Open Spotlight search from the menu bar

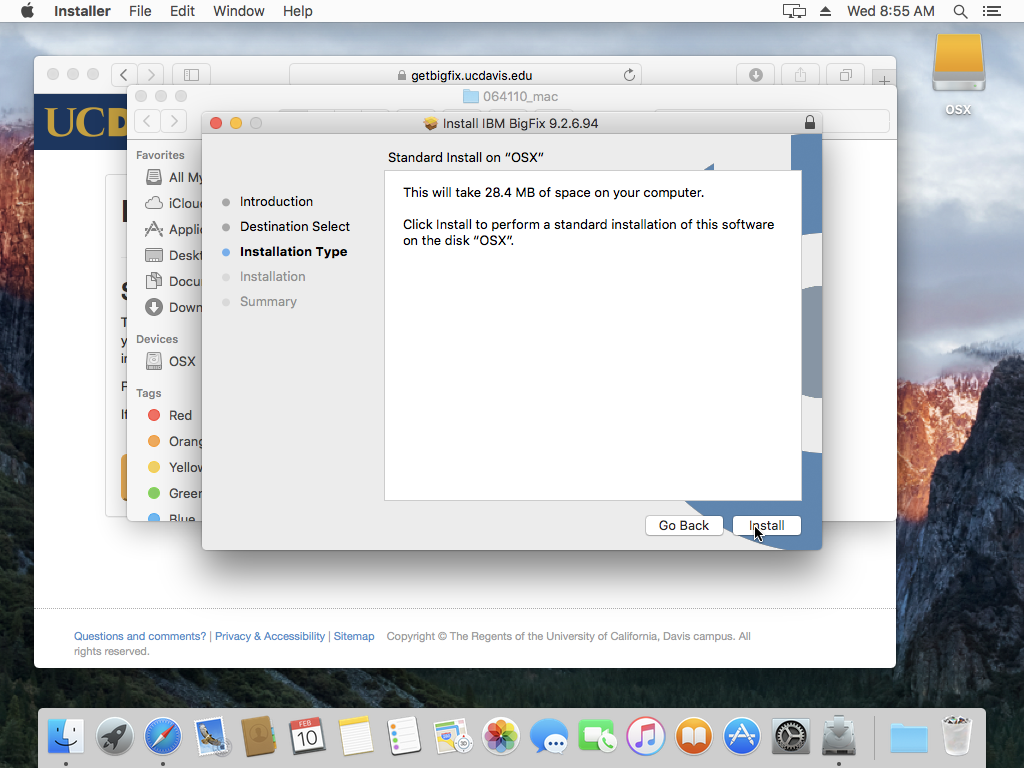point(960,11)
